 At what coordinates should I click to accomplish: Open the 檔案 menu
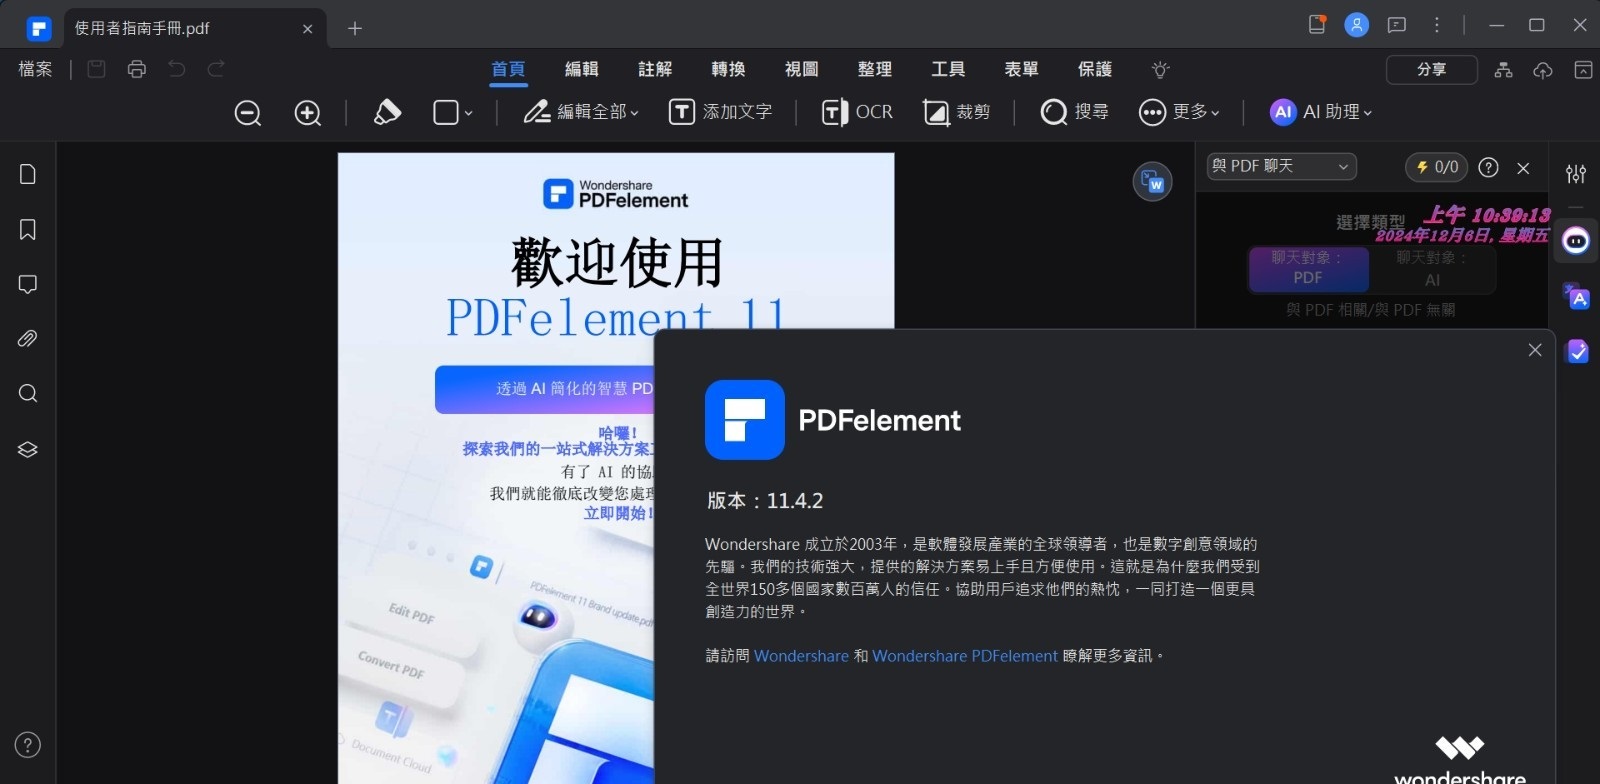[35, 69]
